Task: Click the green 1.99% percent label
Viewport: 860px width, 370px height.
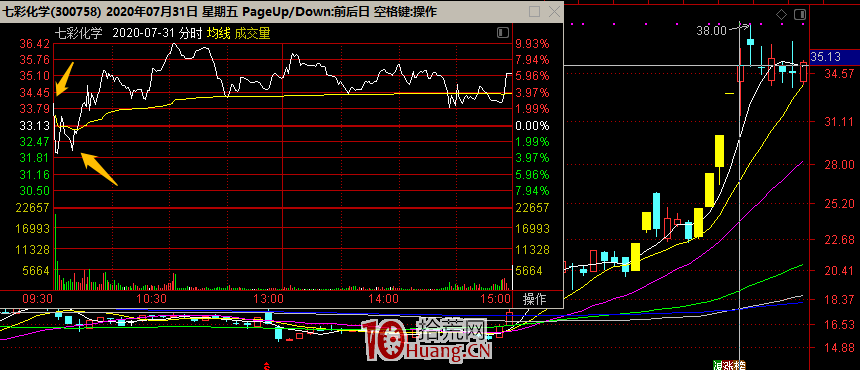Action: pos(533,142)
